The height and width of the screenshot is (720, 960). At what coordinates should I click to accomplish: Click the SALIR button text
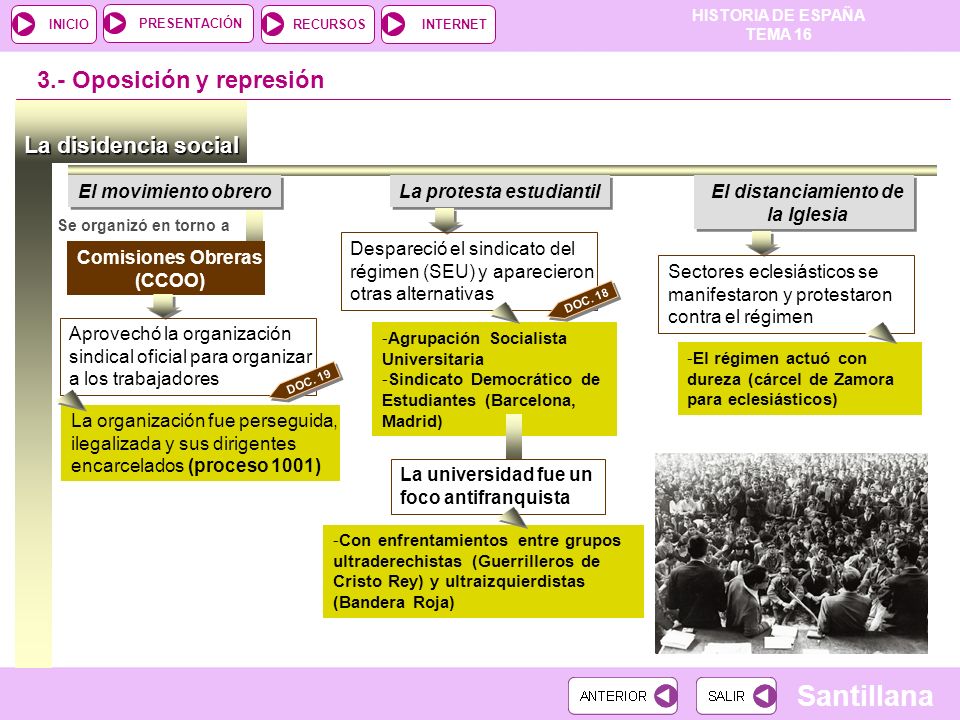[726, 696]
